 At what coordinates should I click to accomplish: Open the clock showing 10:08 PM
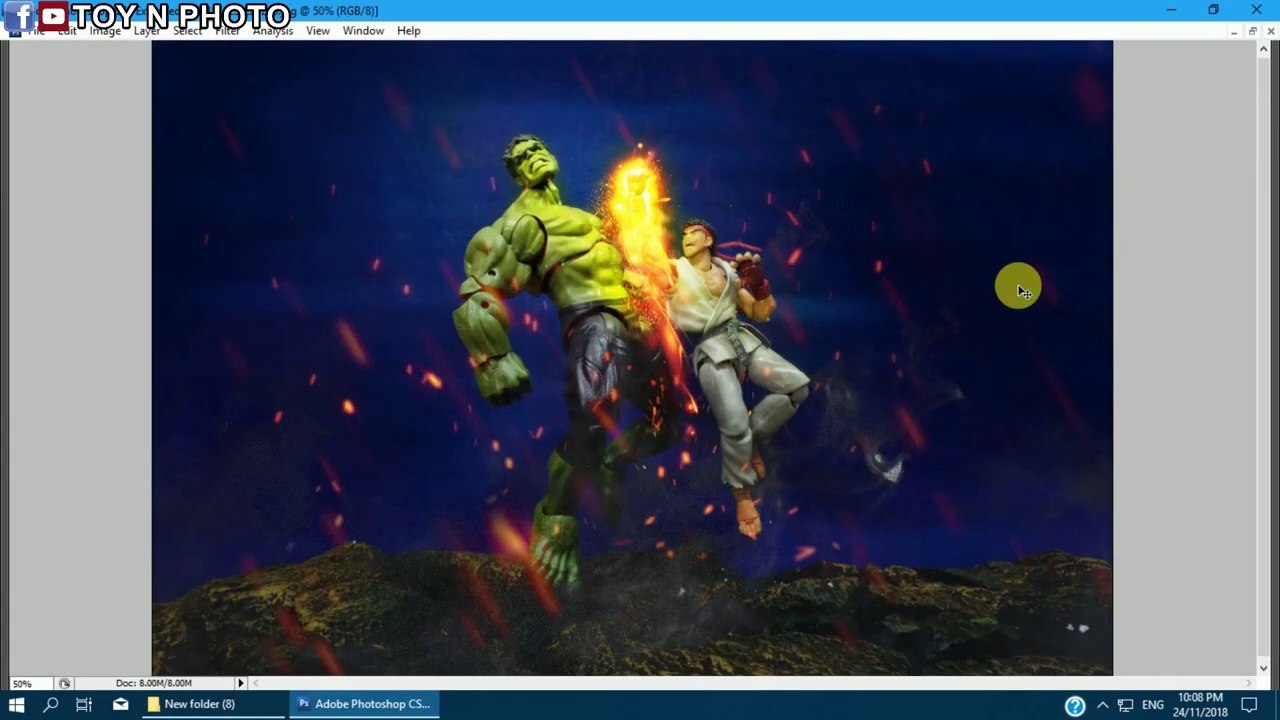(x=1200, y=705)
